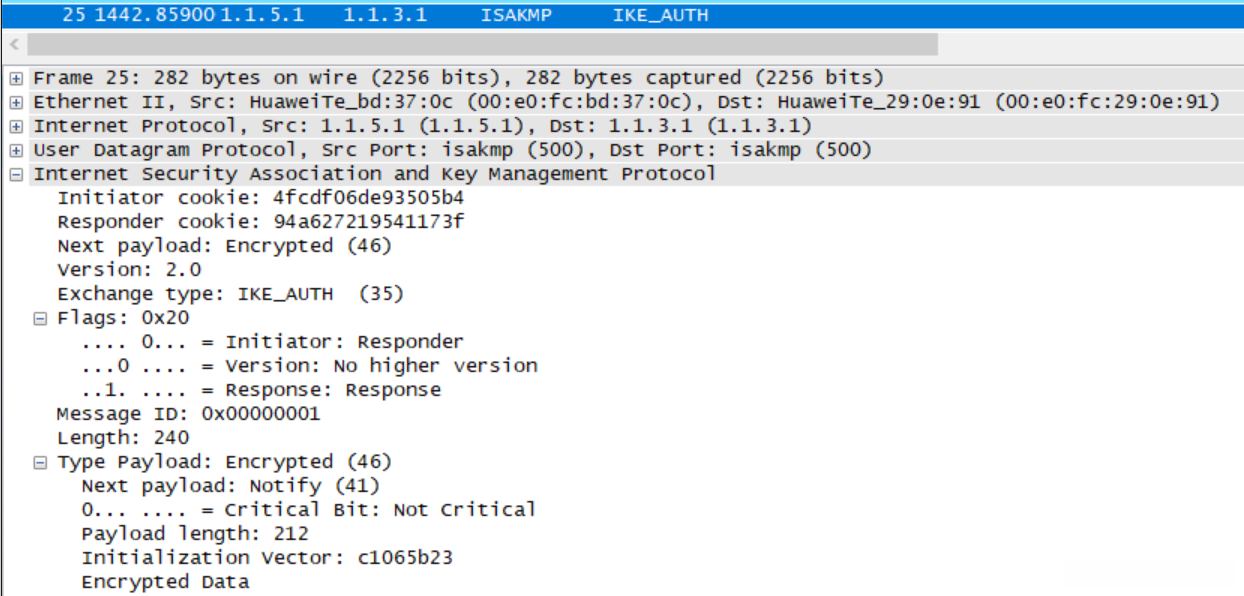Viewport: 1244px width, 596px height.
Task: Select the Response flag bit line
Action: point(261,390)
